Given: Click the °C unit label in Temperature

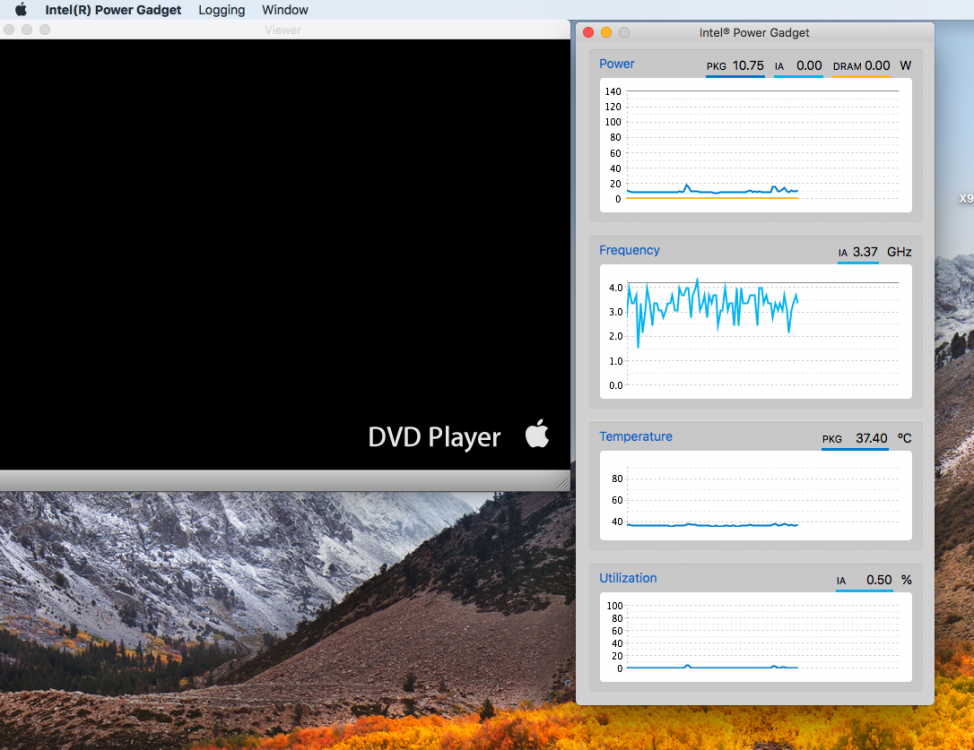Looking at the screenshot, I should [904, 438].
